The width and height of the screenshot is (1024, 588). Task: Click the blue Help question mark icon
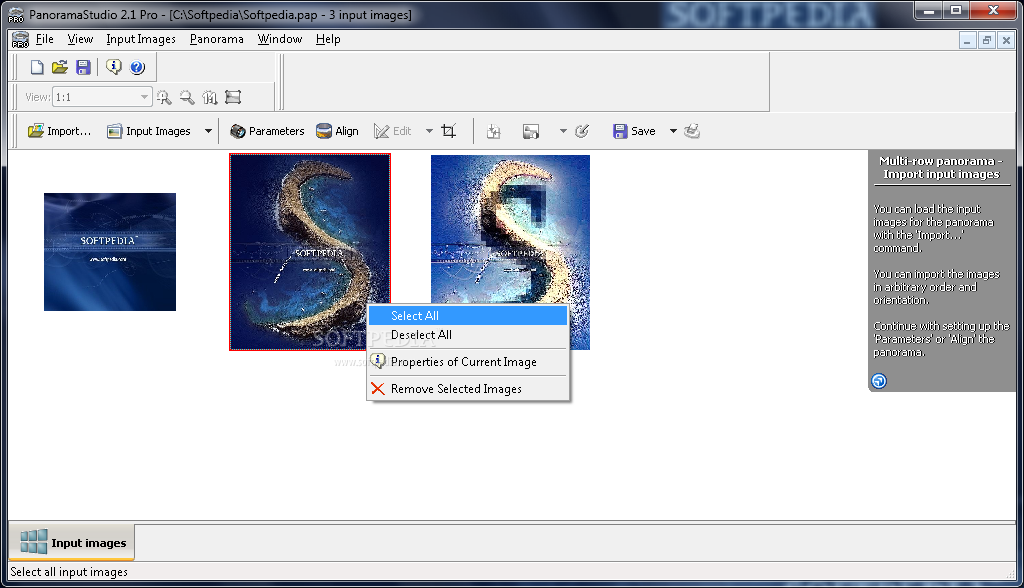coord(137,68)
